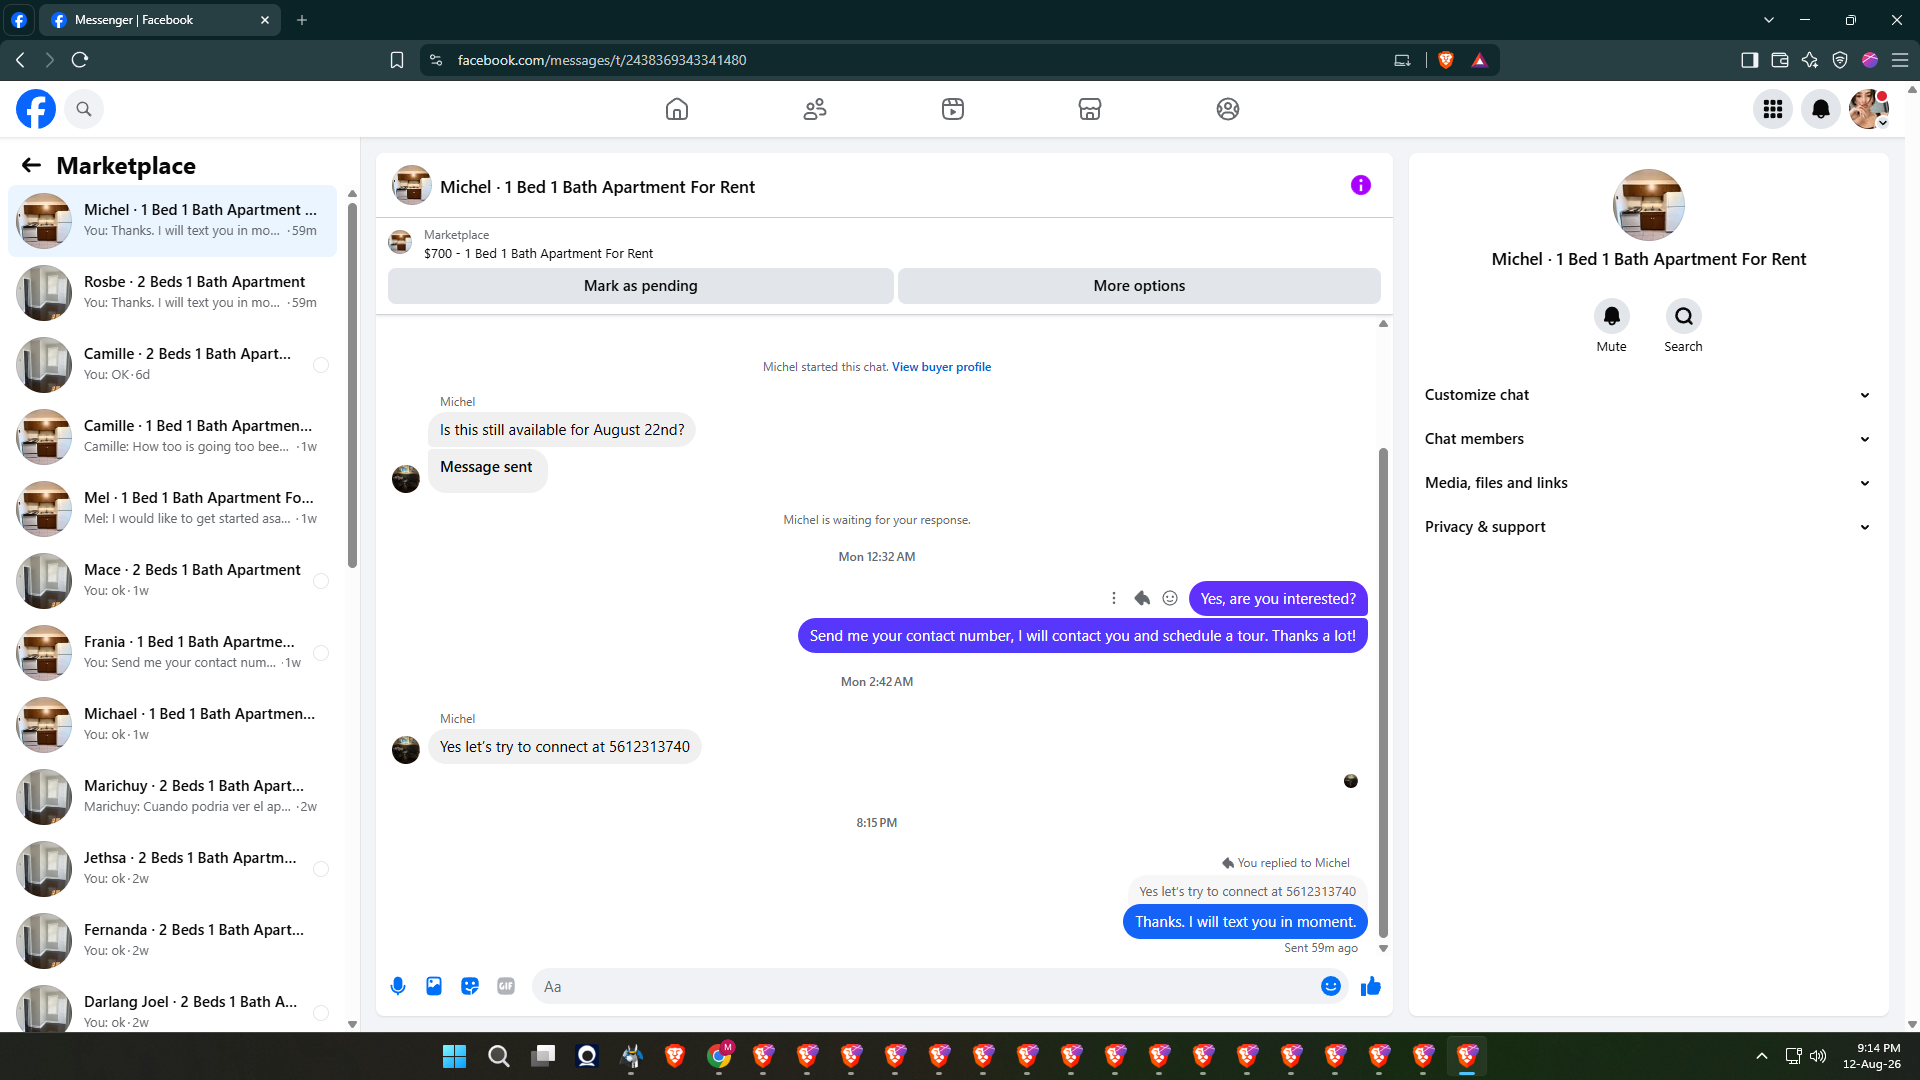1920x1080 pixels.
Task: Open Jethsa 2 Beds 1 Bath chat
Action: [173, 868]
